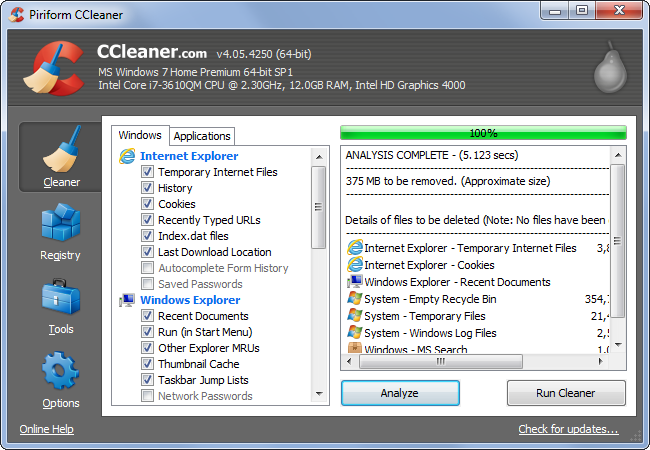The height and width of the screenshot is (450, 650).
Task: Open the Options gear icon
Action: click(x=61, y=370)
